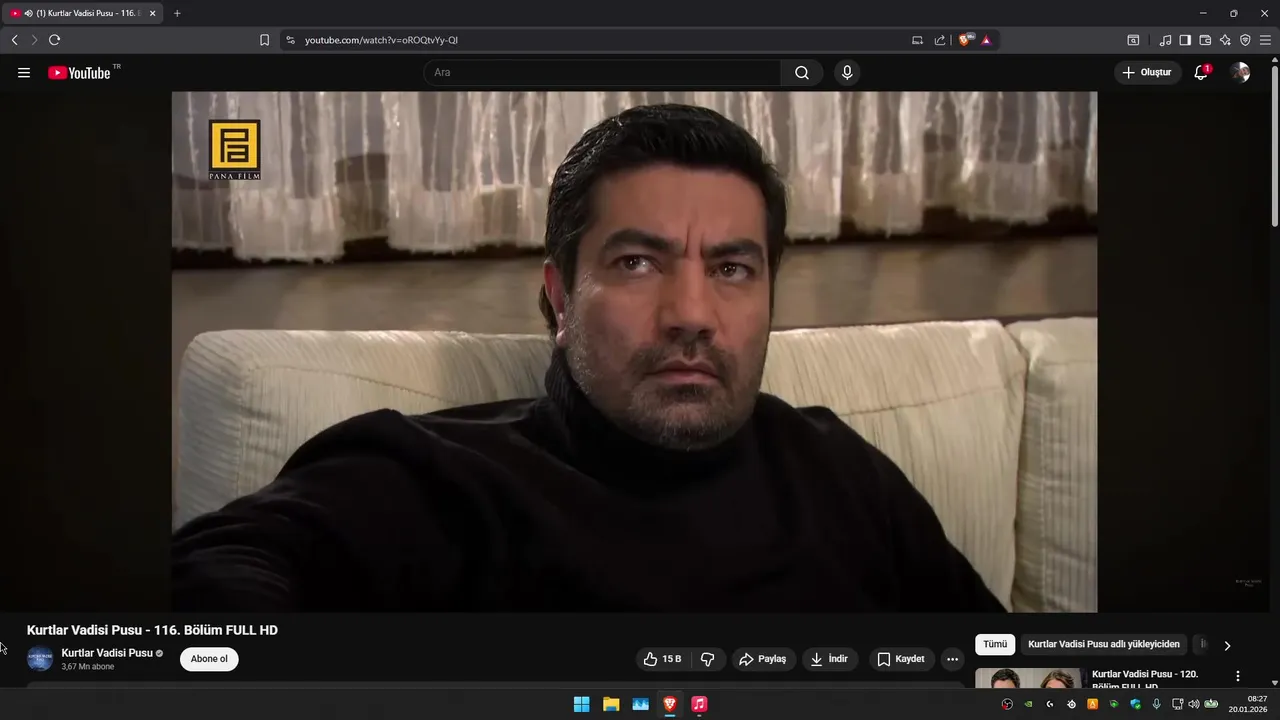Click the video player to pause
The image size is (1280, 720).
click(634, 352)
